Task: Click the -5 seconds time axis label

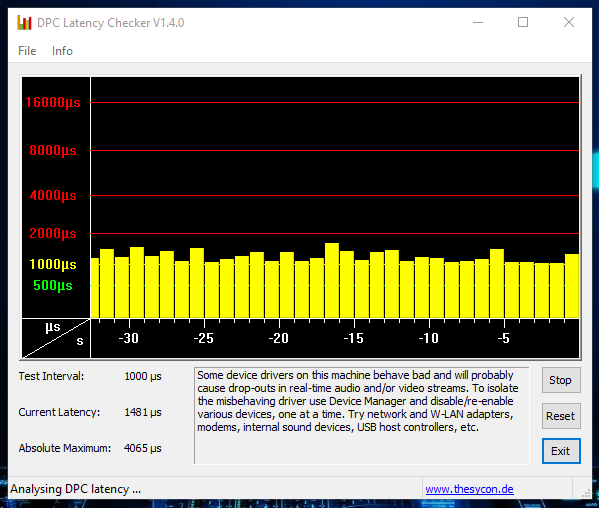Action: pyautogui.click(x=503, y=339)
